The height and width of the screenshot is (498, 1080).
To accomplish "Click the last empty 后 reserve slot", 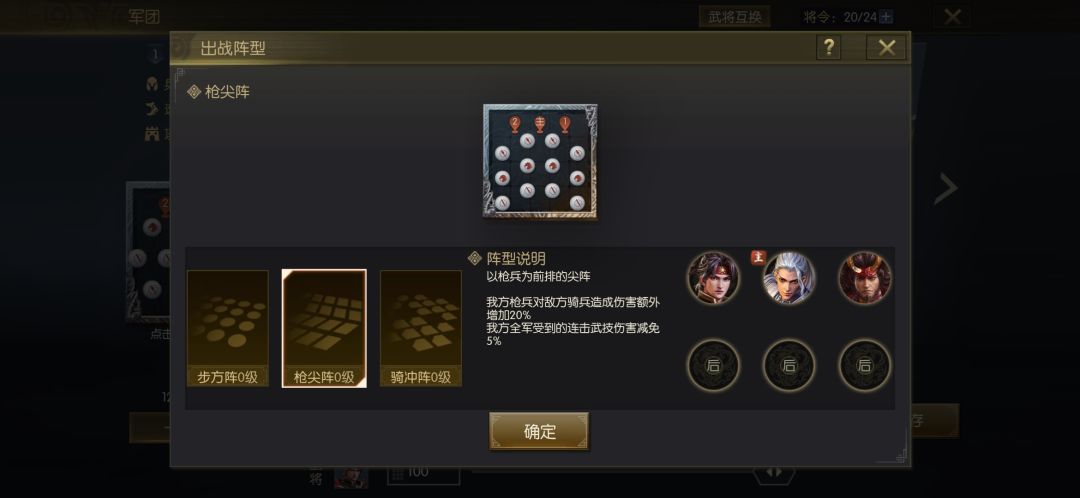I will (864, 366).
